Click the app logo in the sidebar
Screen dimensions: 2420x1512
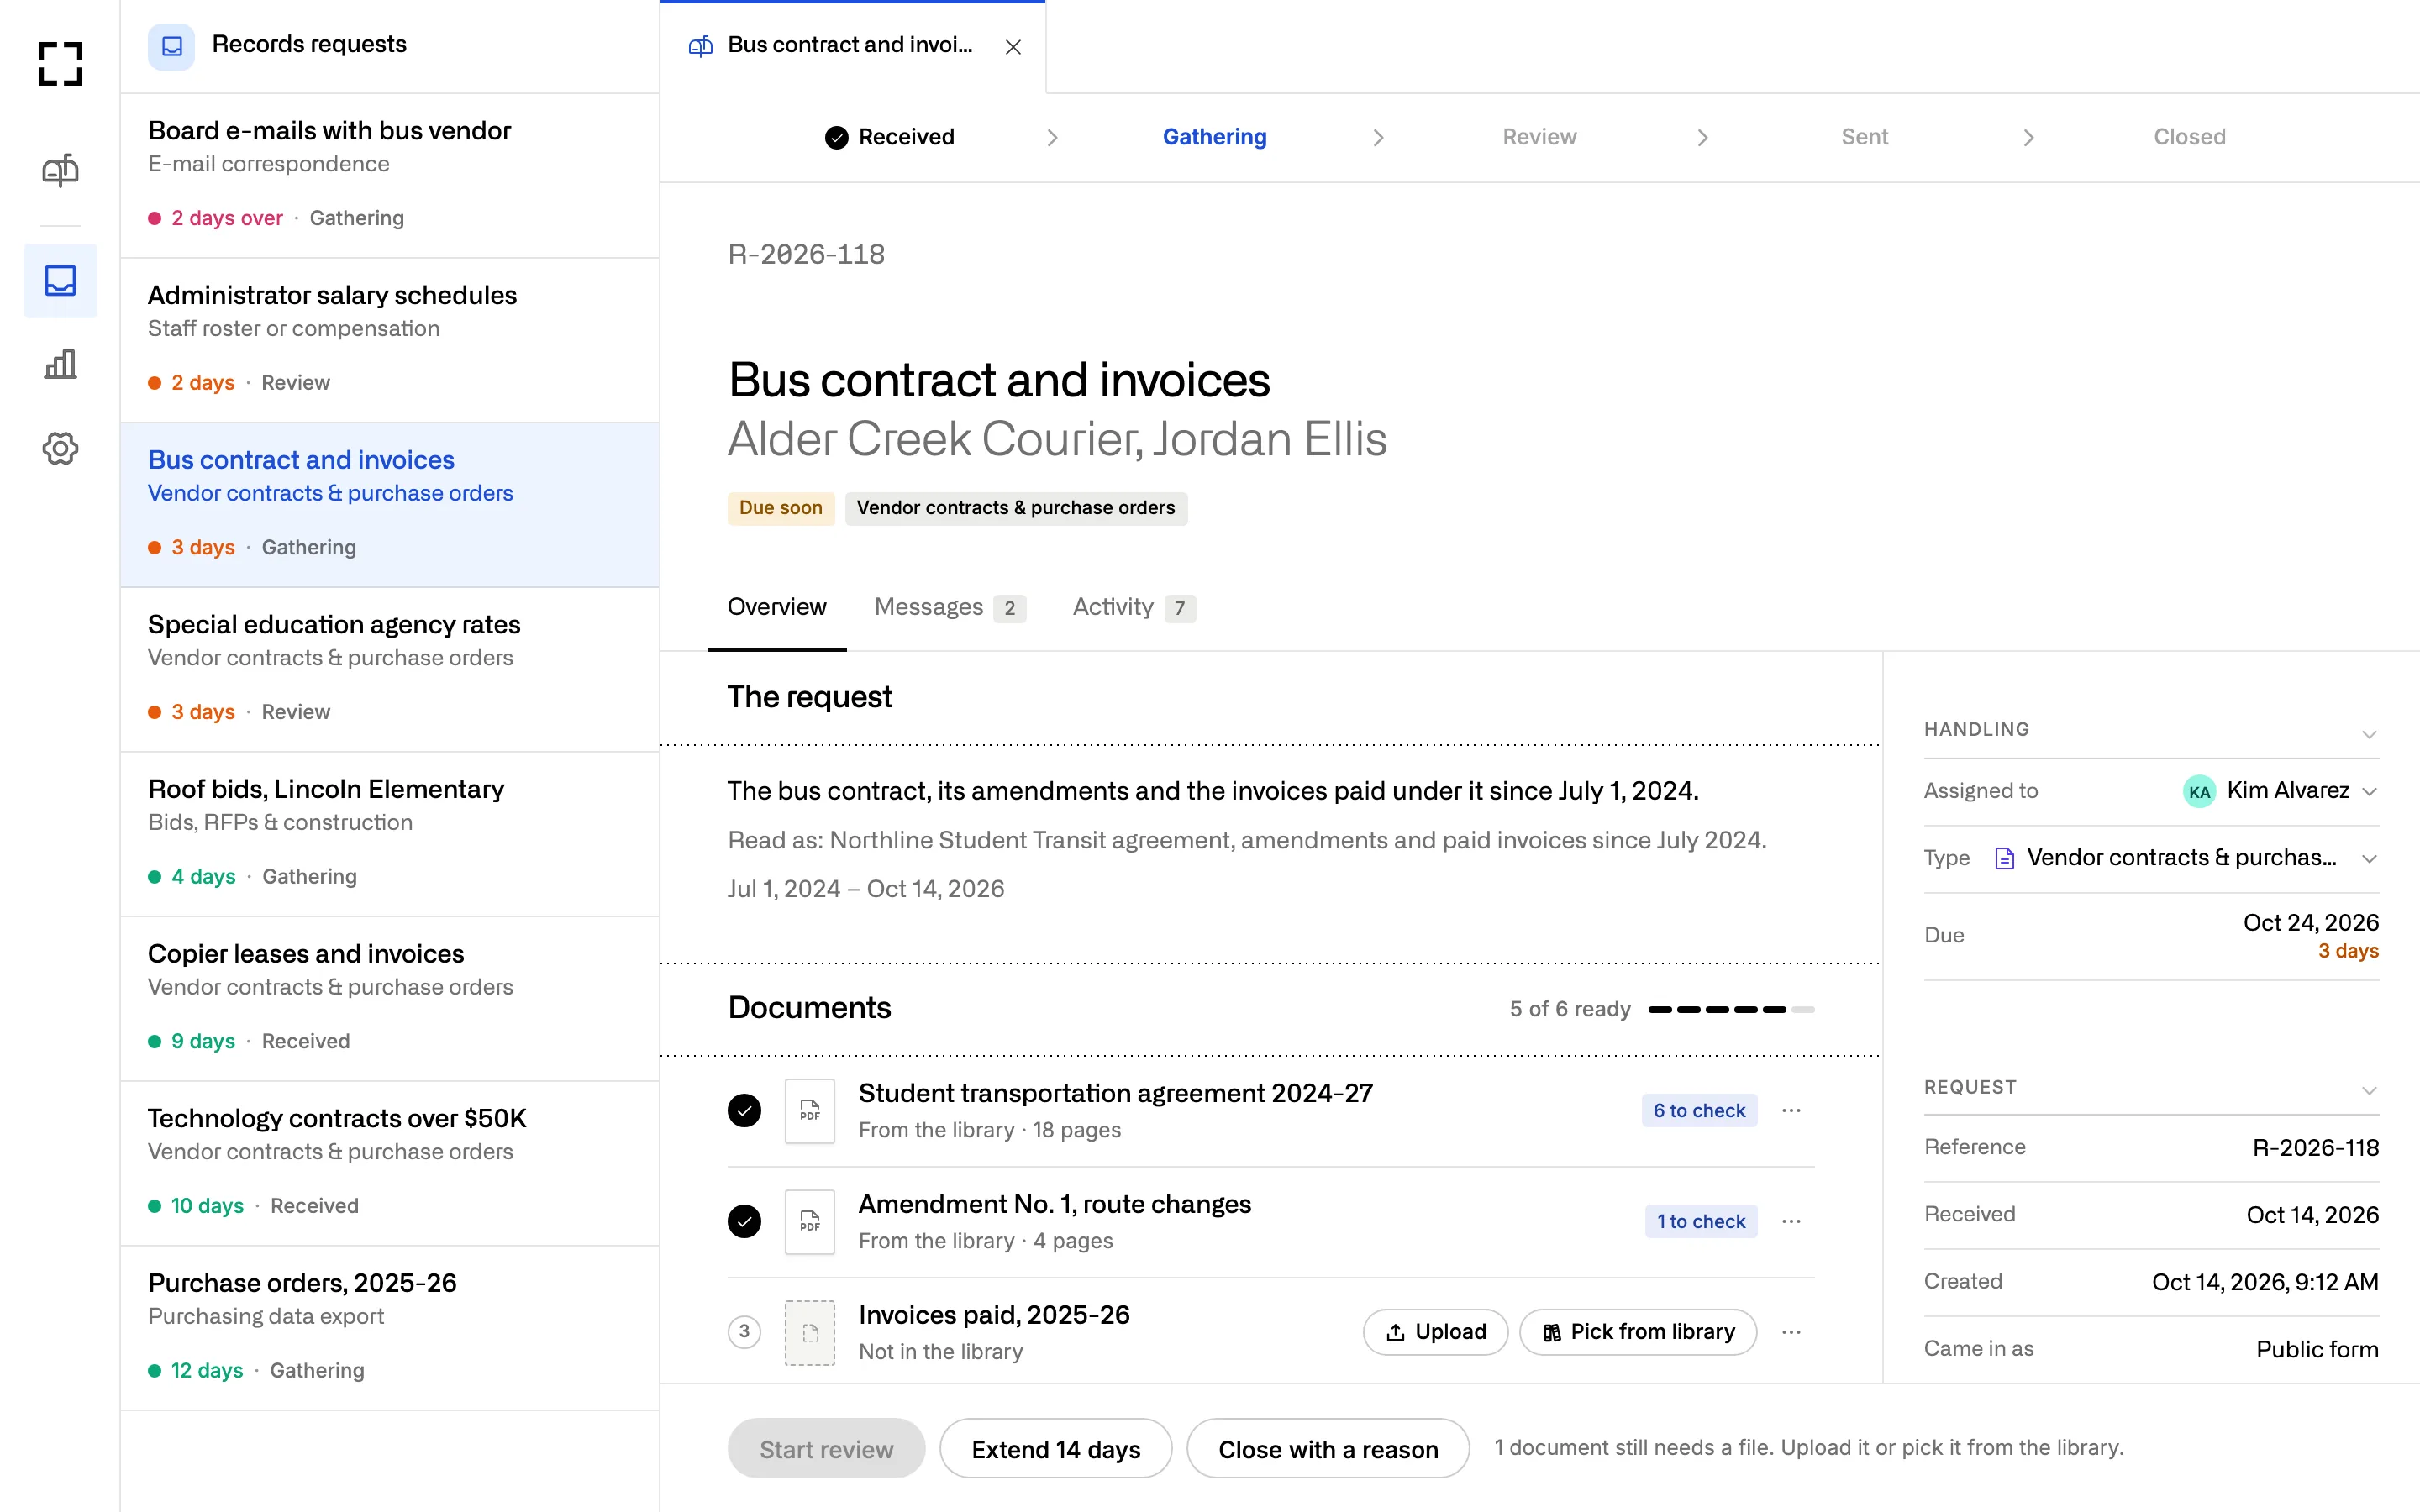(x=60, y=63)
